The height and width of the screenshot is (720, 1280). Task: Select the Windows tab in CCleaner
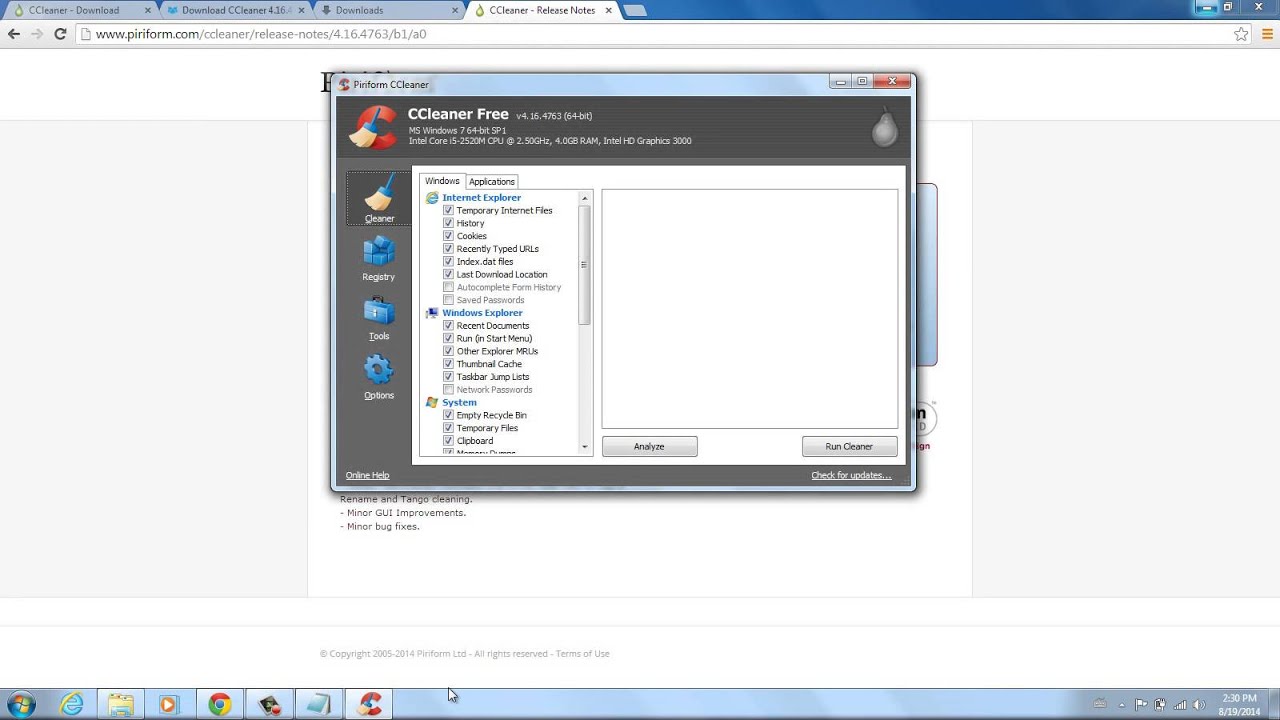tap(442, 181)
